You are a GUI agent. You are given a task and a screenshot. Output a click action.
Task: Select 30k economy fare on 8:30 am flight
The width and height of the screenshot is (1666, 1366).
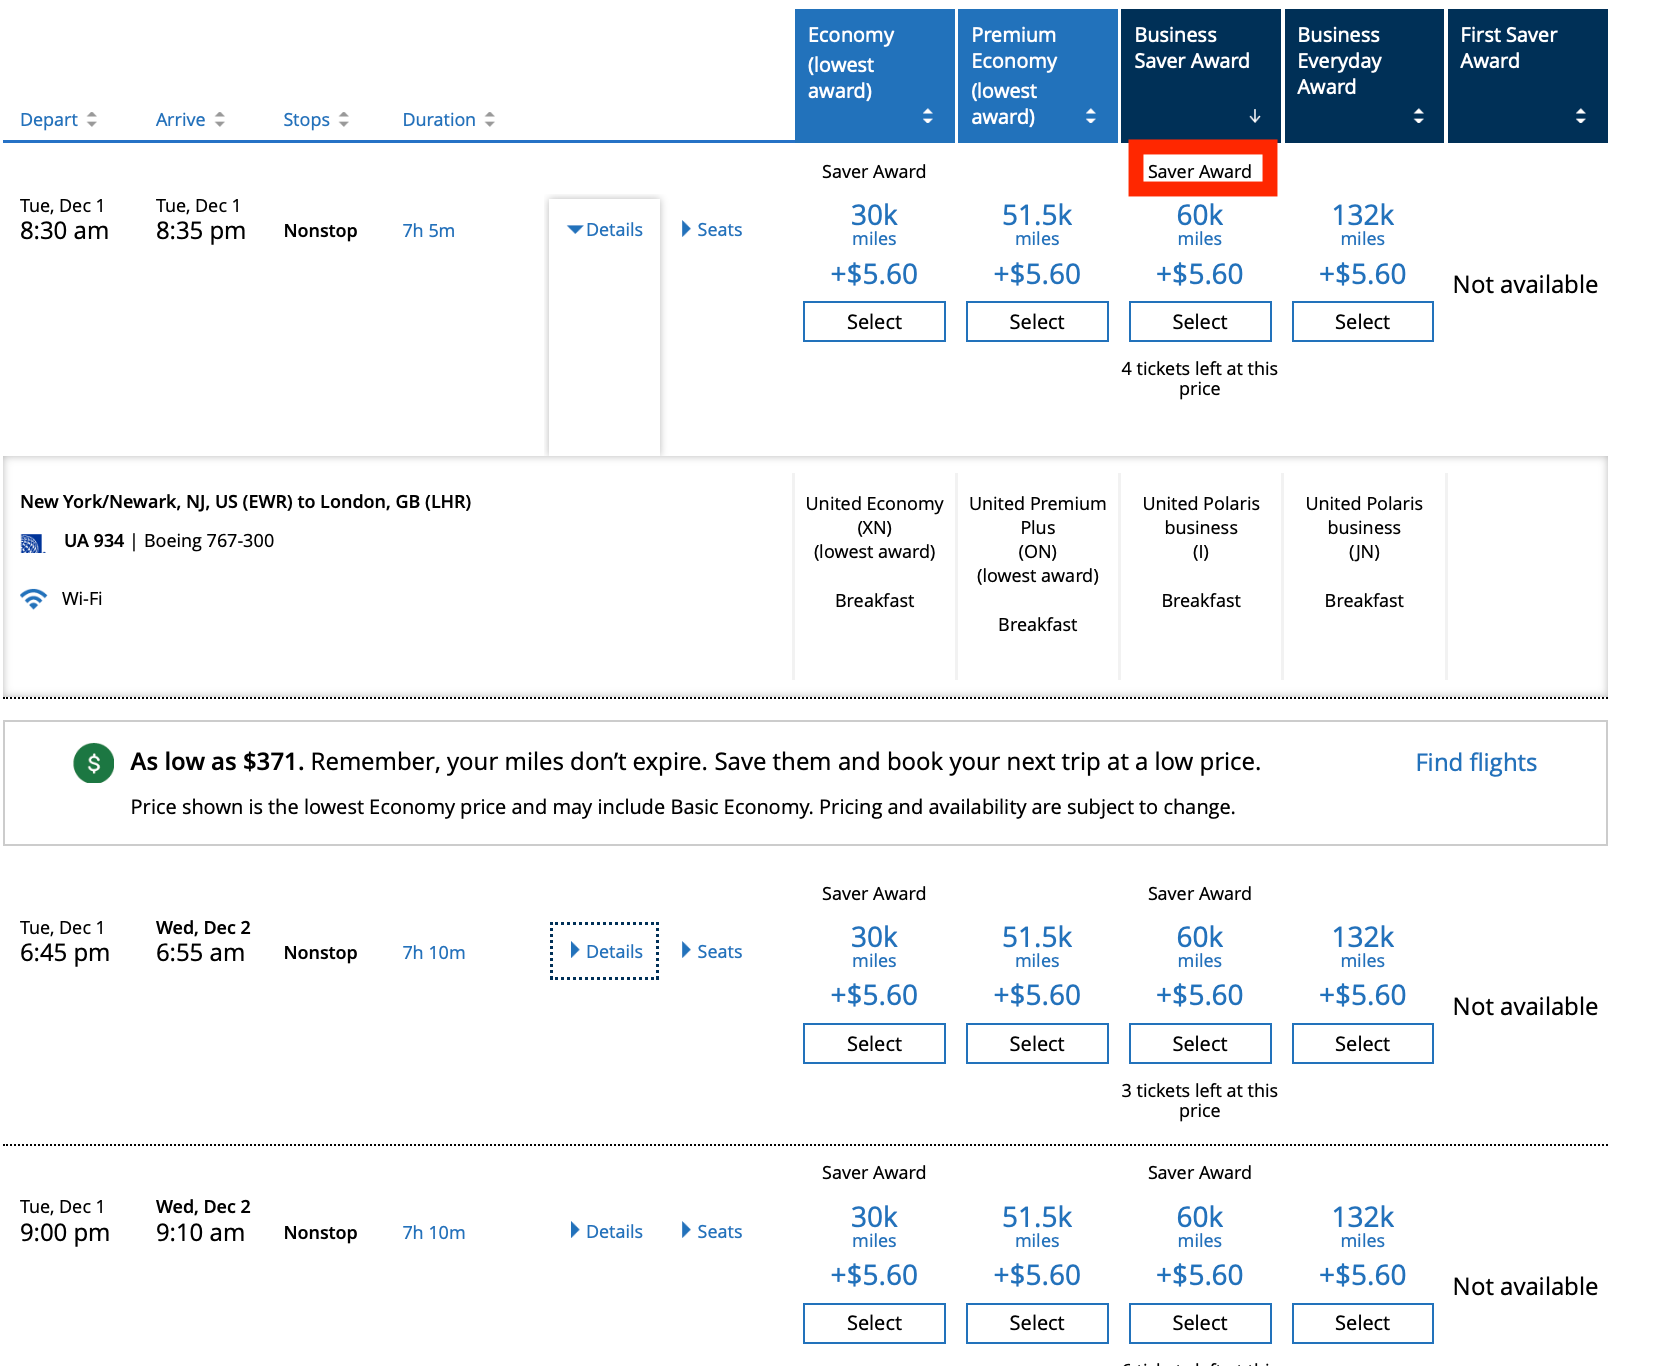tap(874, 322)
